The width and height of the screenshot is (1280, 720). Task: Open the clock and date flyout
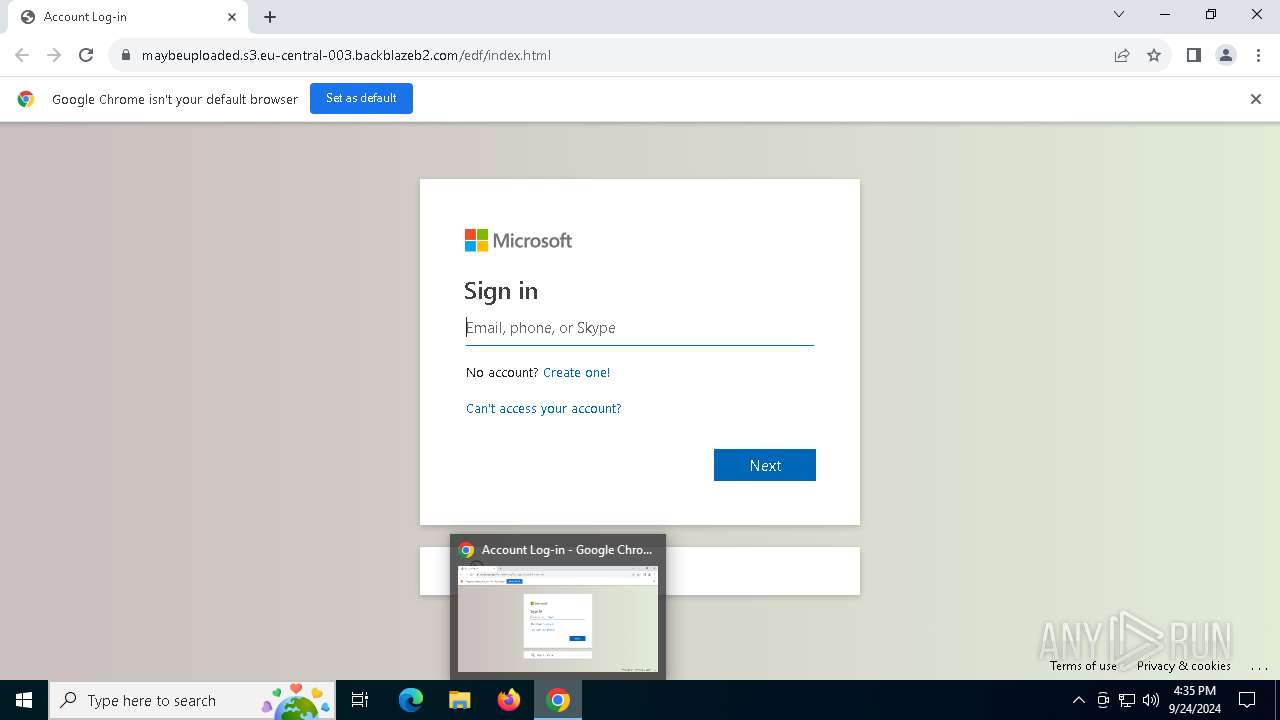[1195, 700]
